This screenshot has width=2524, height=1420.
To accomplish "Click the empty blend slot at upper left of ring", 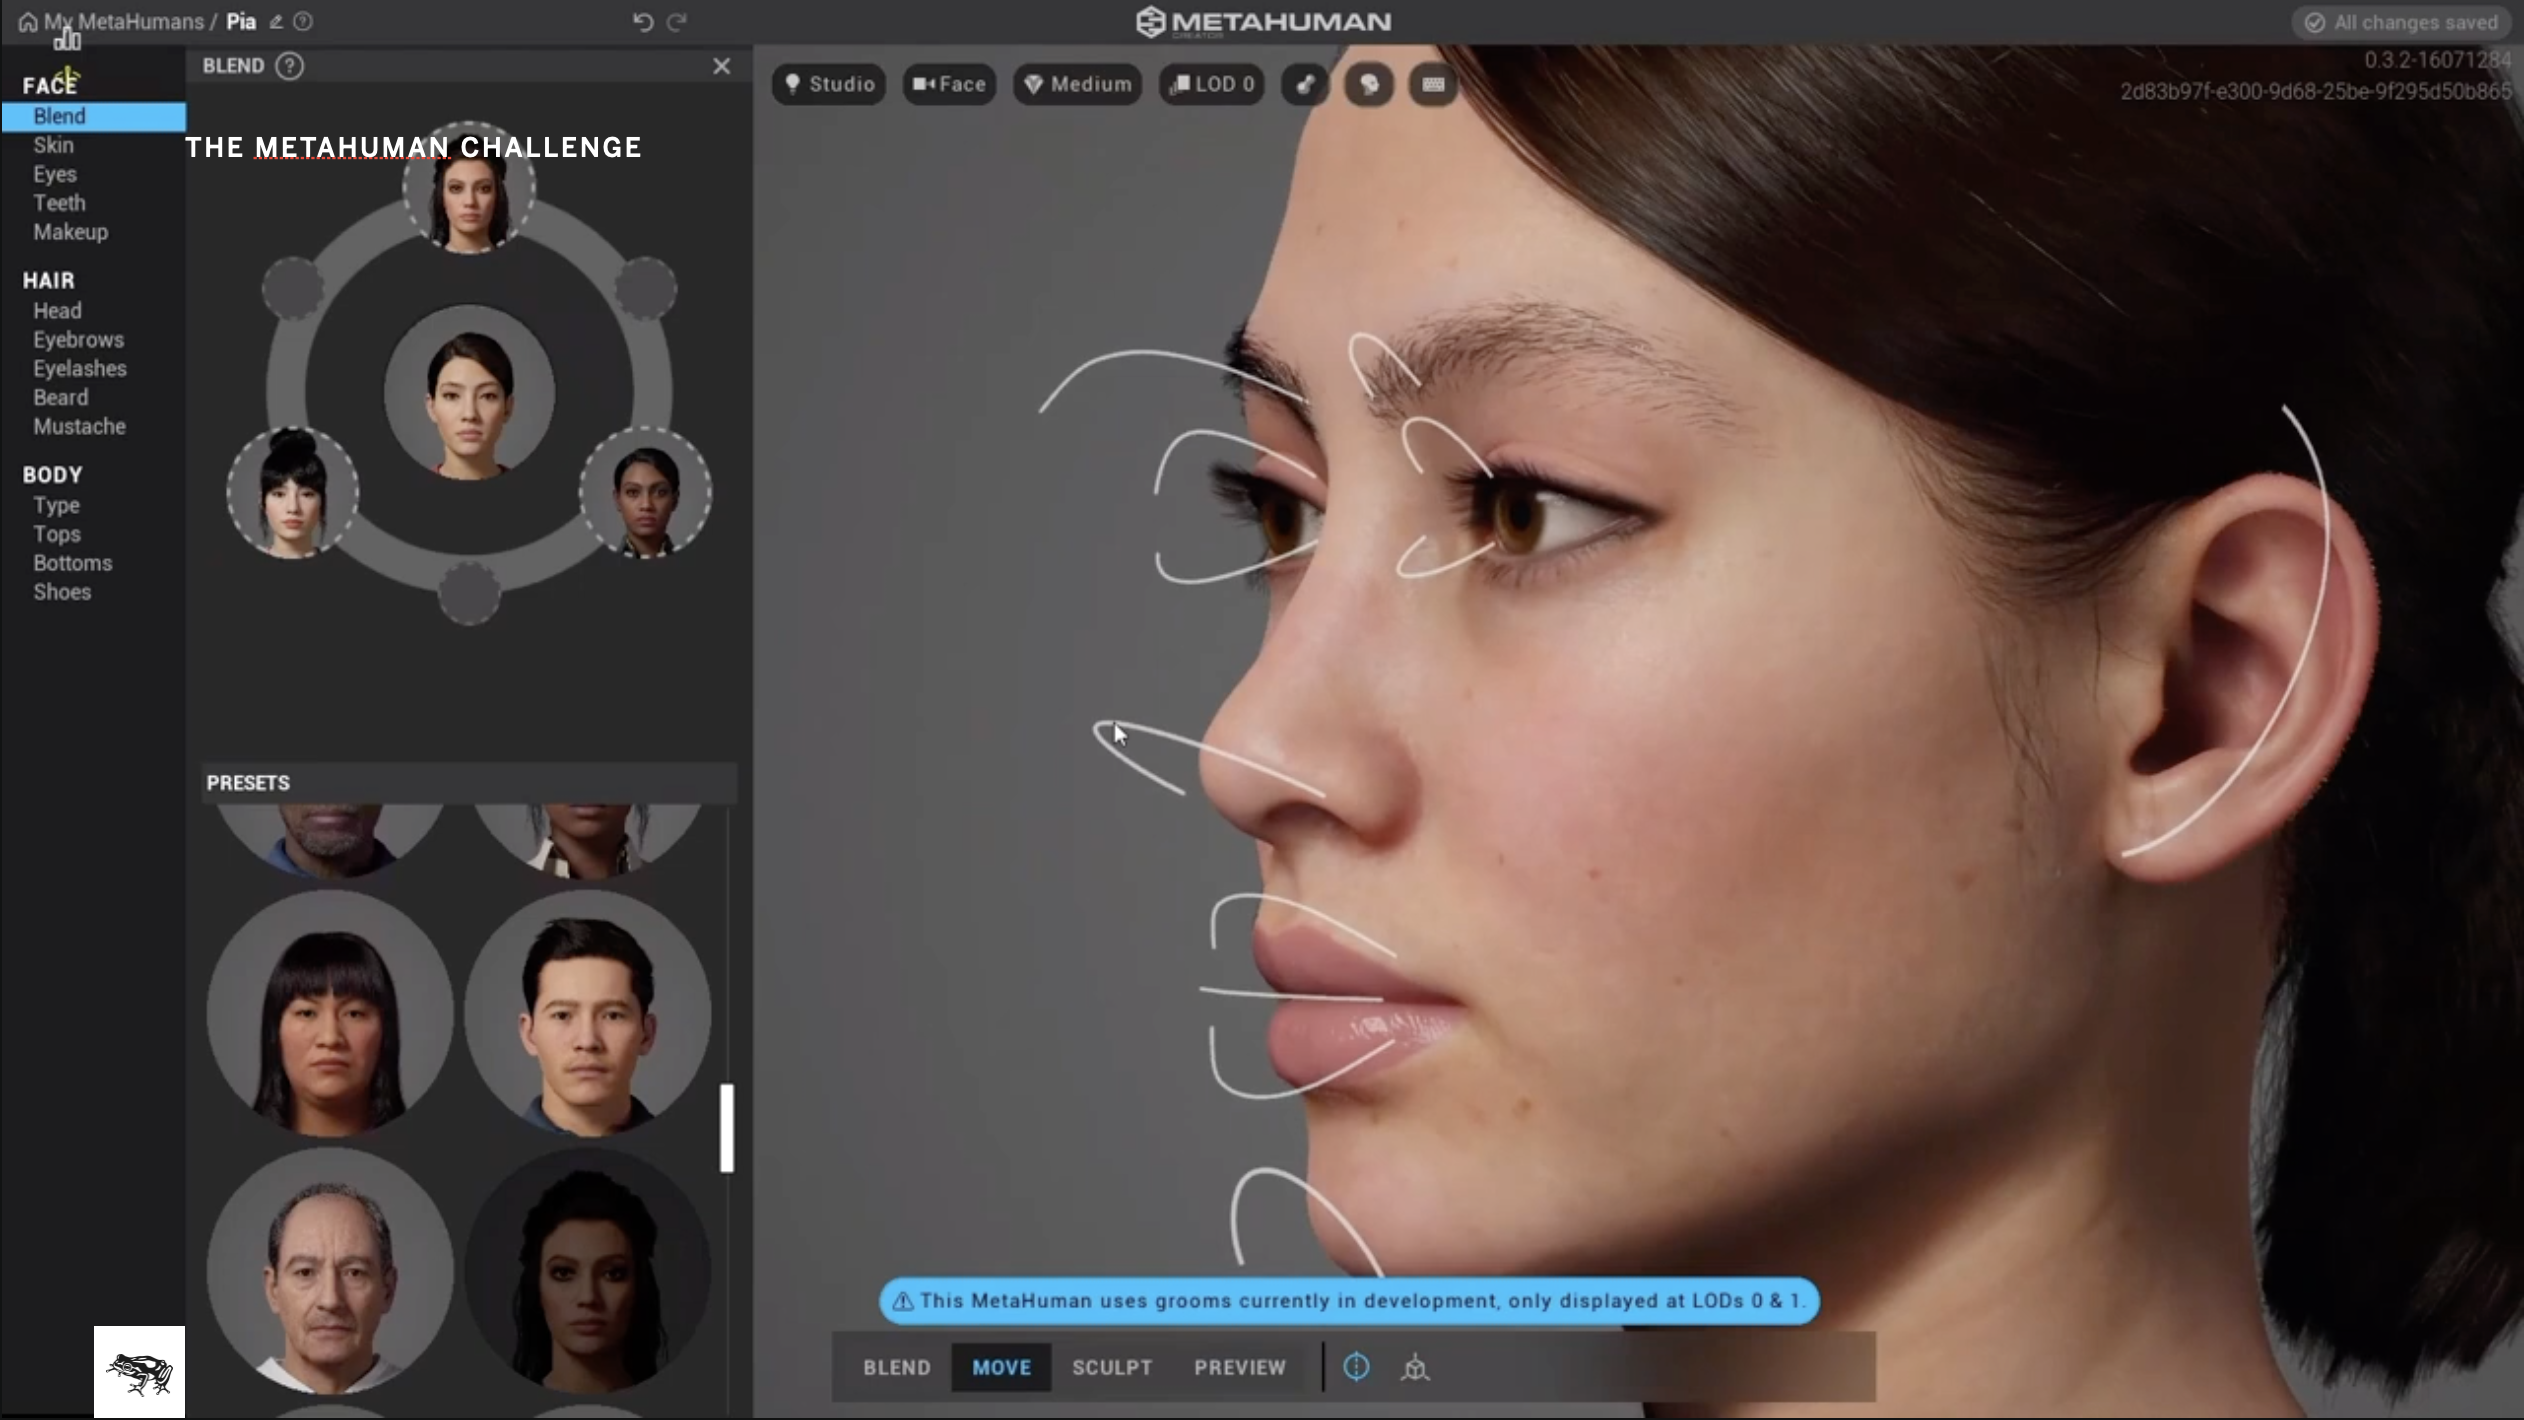I will (293, 289).
